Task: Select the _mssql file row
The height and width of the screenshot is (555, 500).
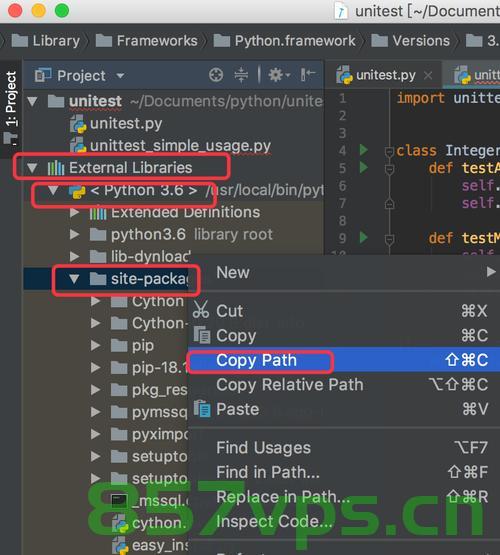Action: tap(106, 500)
